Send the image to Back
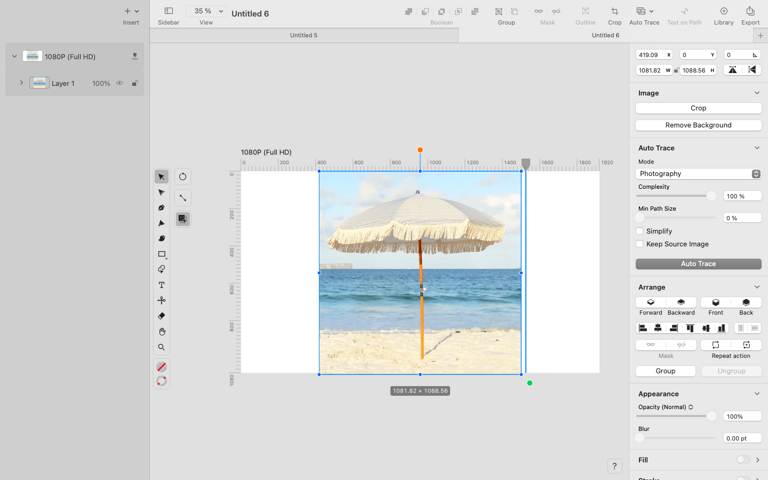 point(746,302)
